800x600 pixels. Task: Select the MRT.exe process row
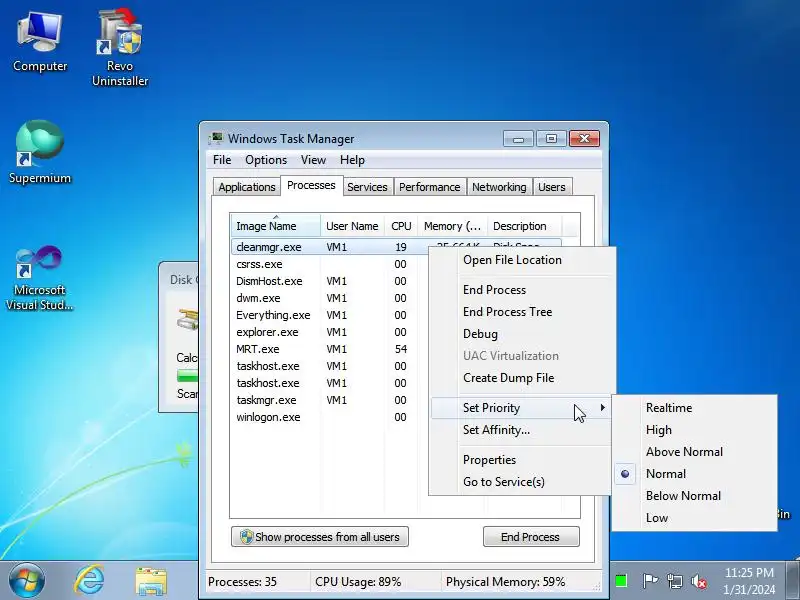click(329, 349)
